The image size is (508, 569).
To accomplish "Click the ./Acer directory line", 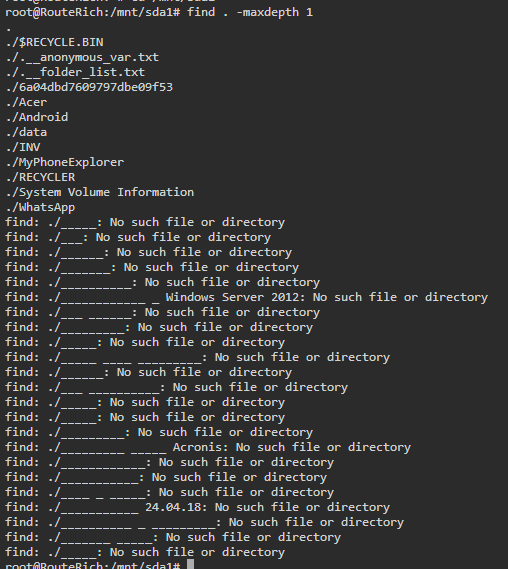I will pyautogui.click(x=26, y=102).
